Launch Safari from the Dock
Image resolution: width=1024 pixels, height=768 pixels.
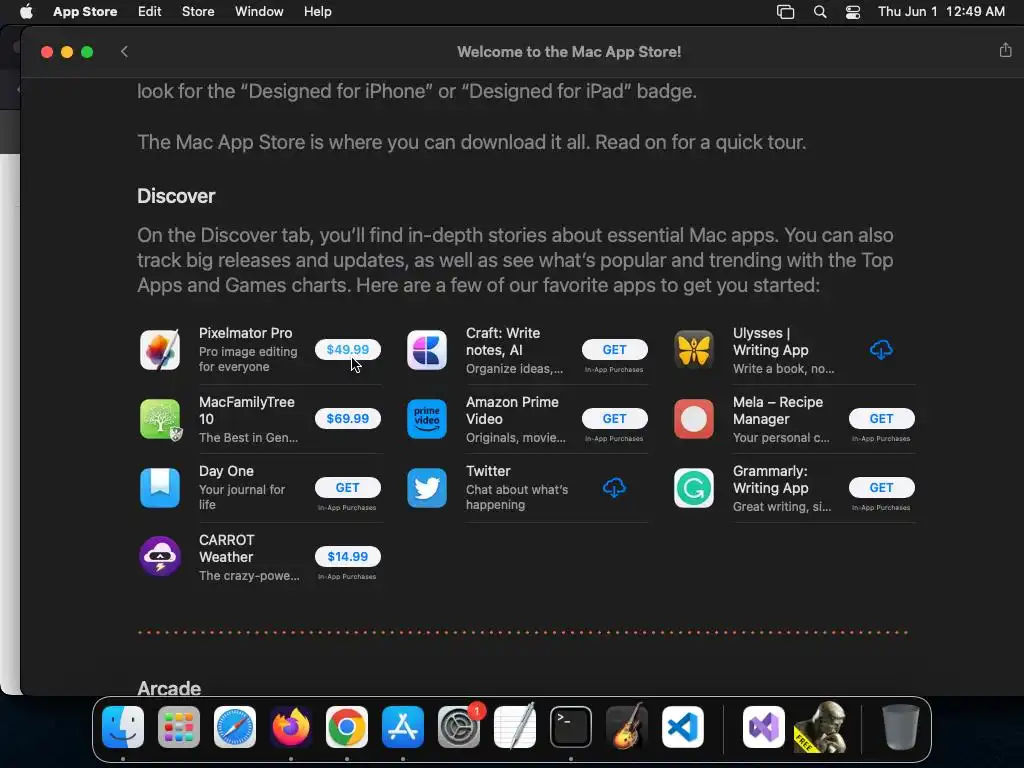[x=235, y=727]
